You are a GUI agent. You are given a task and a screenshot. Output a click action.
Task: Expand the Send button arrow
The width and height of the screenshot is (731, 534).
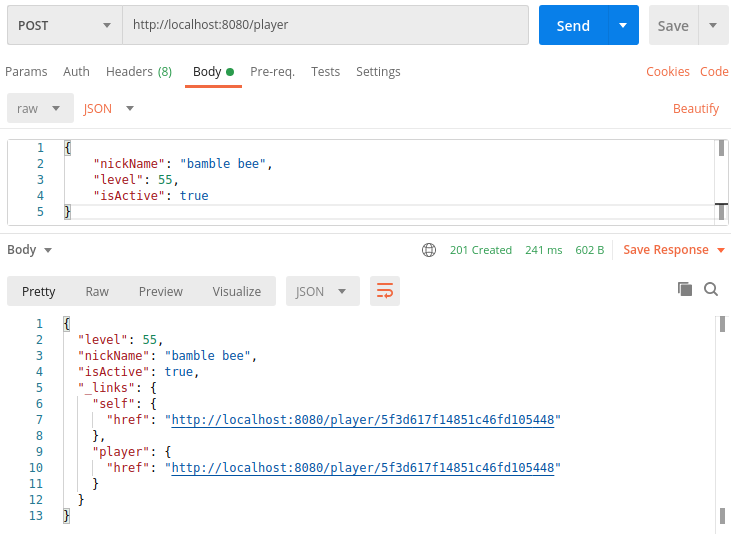pyautogui.click(x=623, y=25)
